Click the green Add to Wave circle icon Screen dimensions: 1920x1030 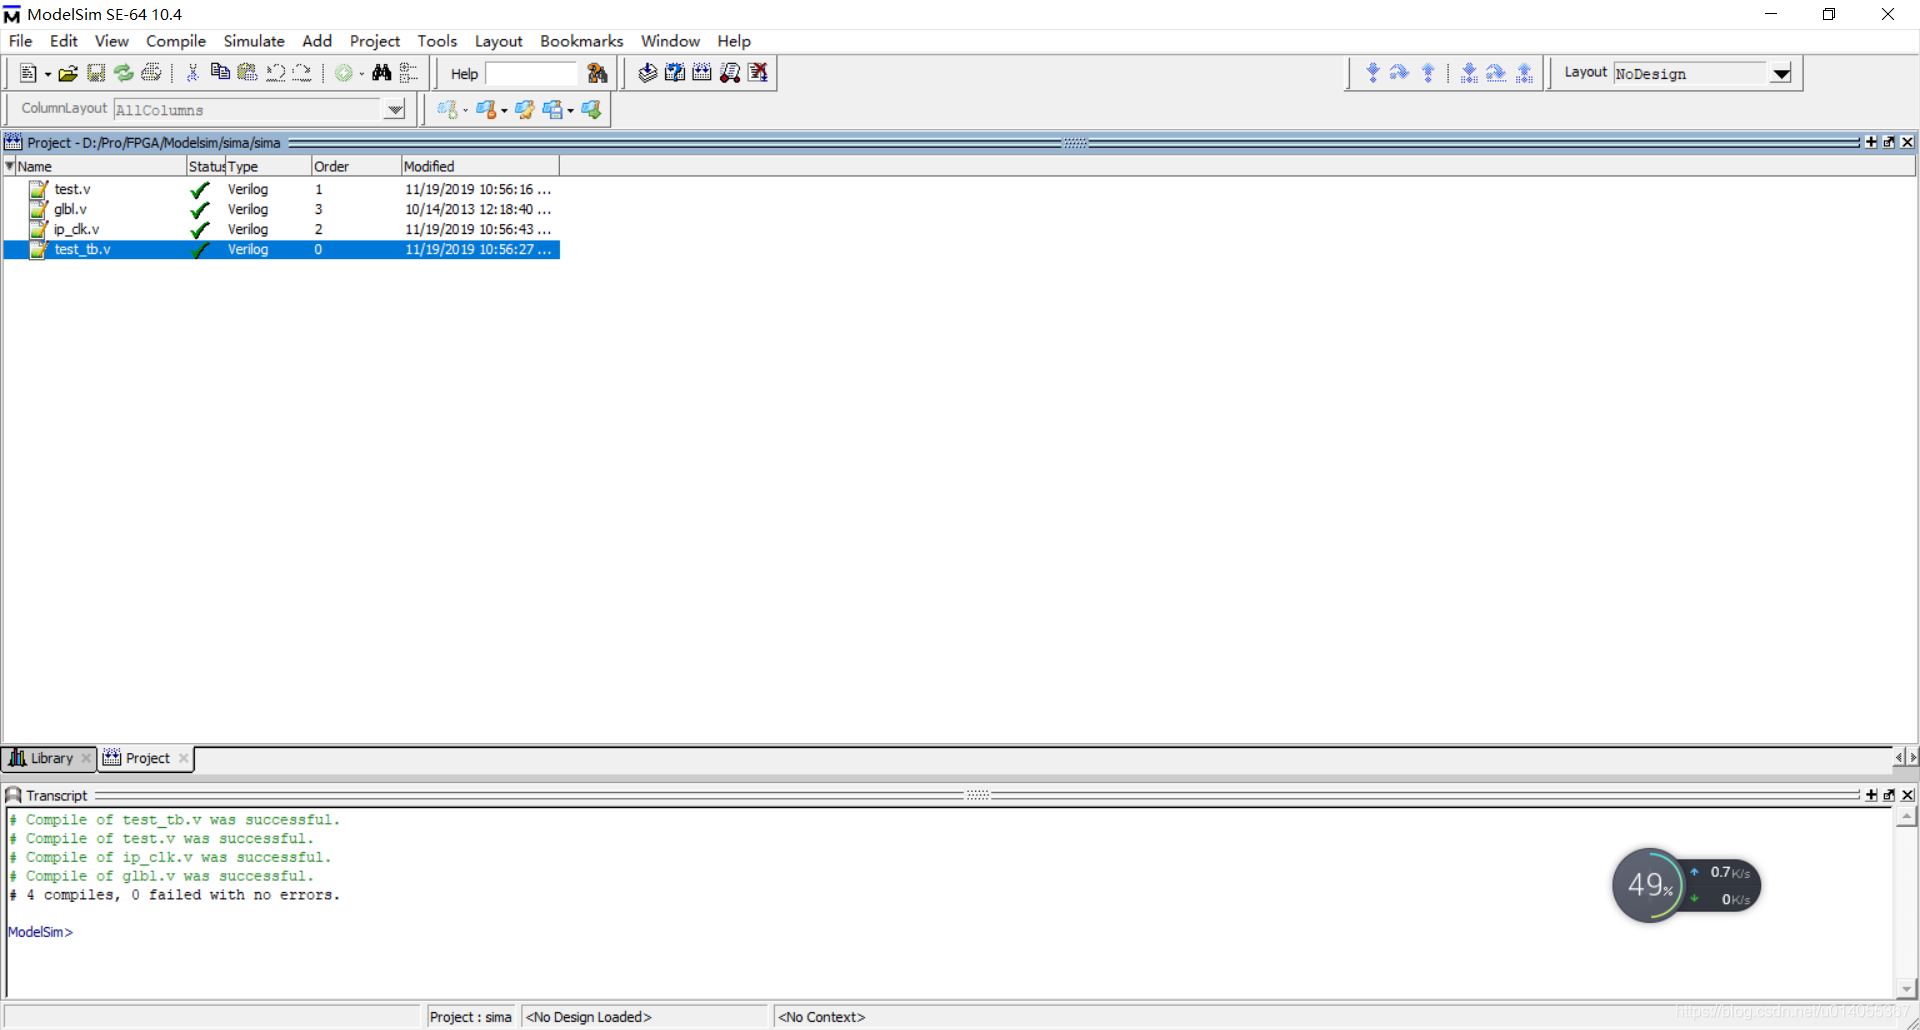pyautogui.click(x=344, y=73)
